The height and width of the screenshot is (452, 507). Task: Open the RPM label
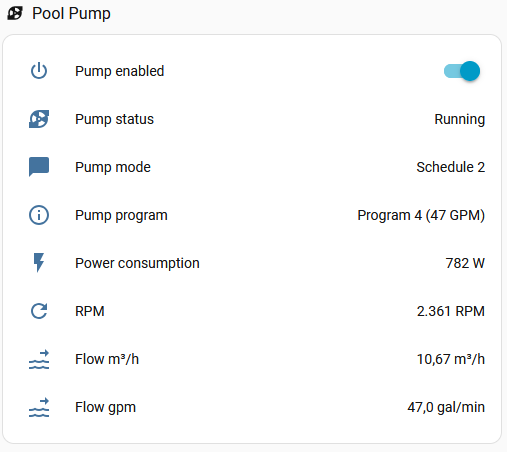pos(90,311)
